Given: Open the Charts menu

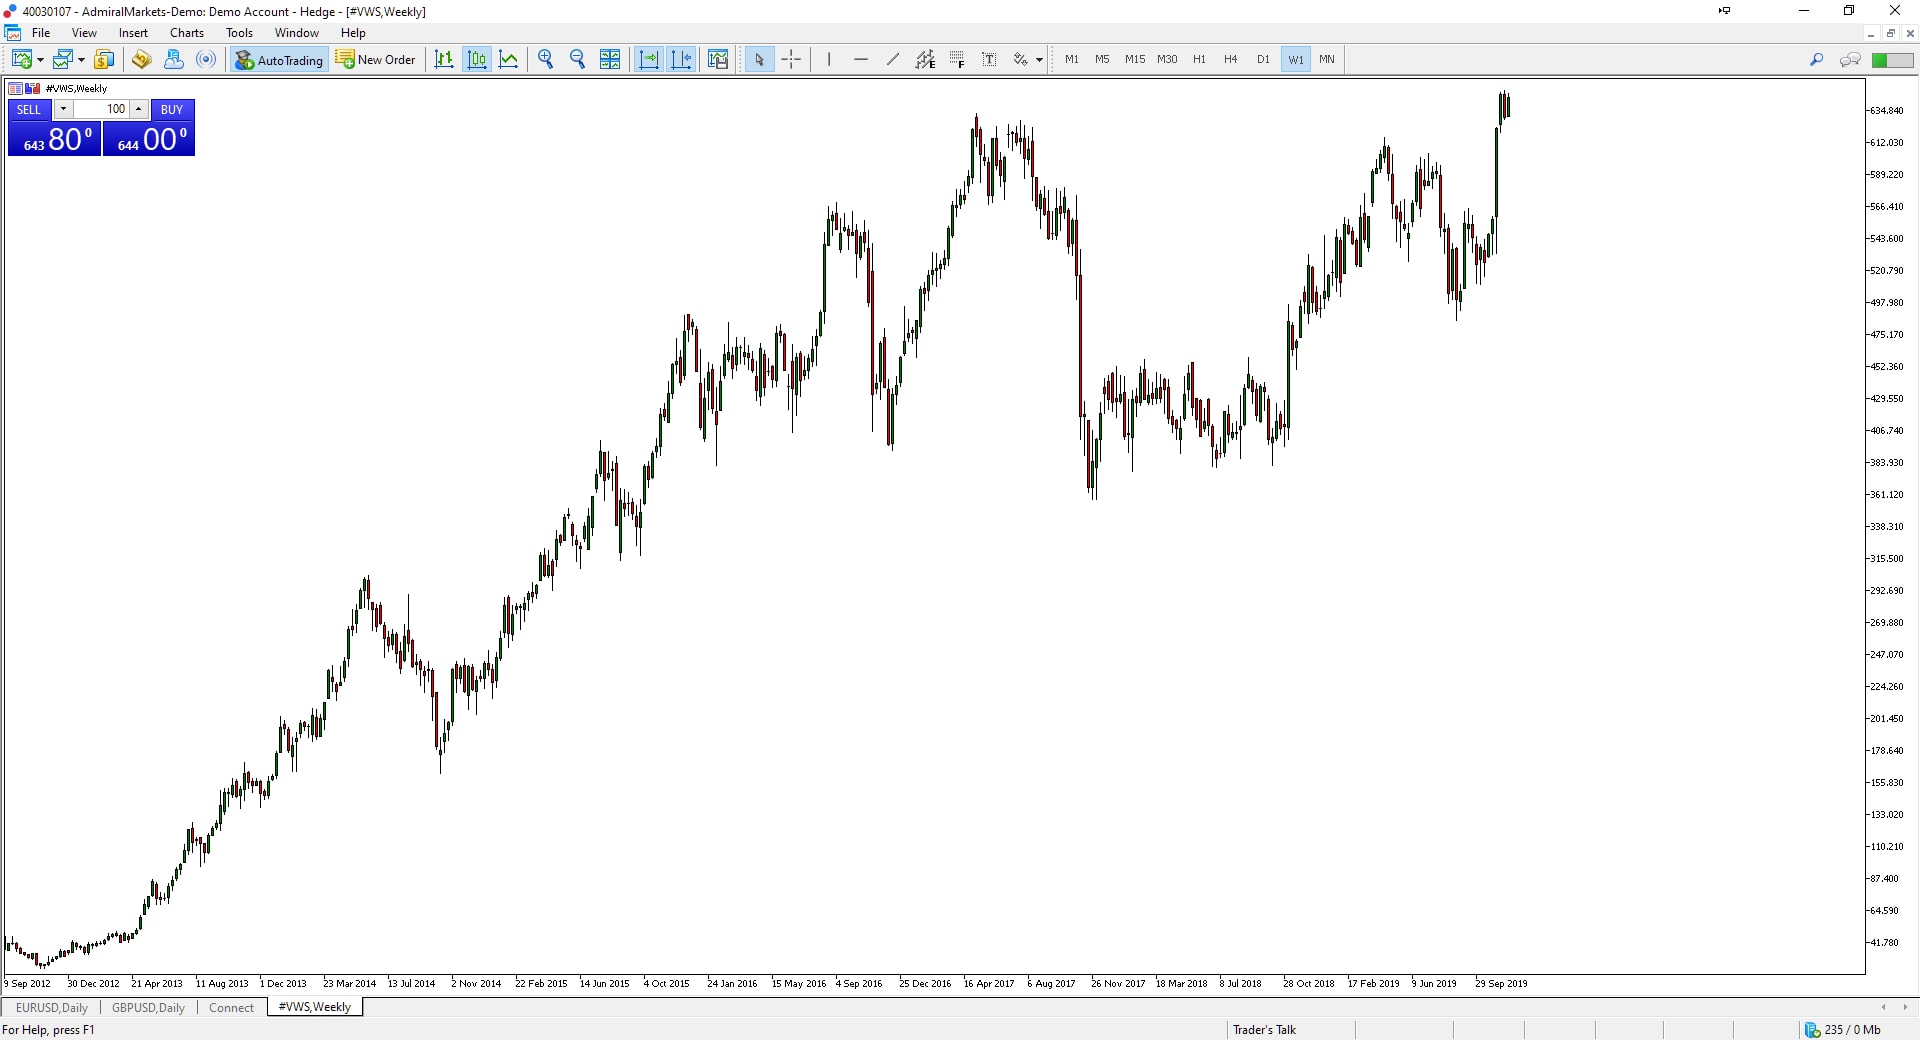Looking at the screenshot, I should pyautogui.click(x=186, y=33).
